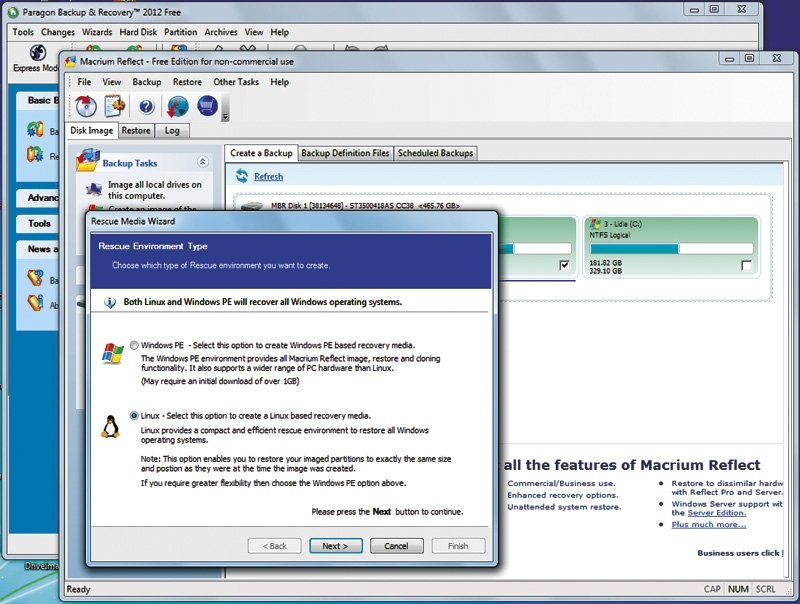Click the greyed-out Back button in wizard

click(x=274, y=546)
